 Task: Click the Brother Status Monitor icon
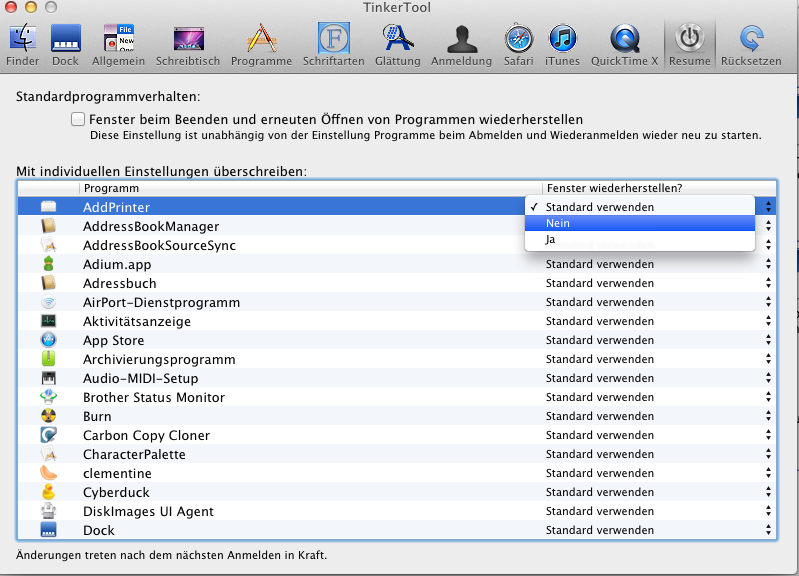point(48,397)
